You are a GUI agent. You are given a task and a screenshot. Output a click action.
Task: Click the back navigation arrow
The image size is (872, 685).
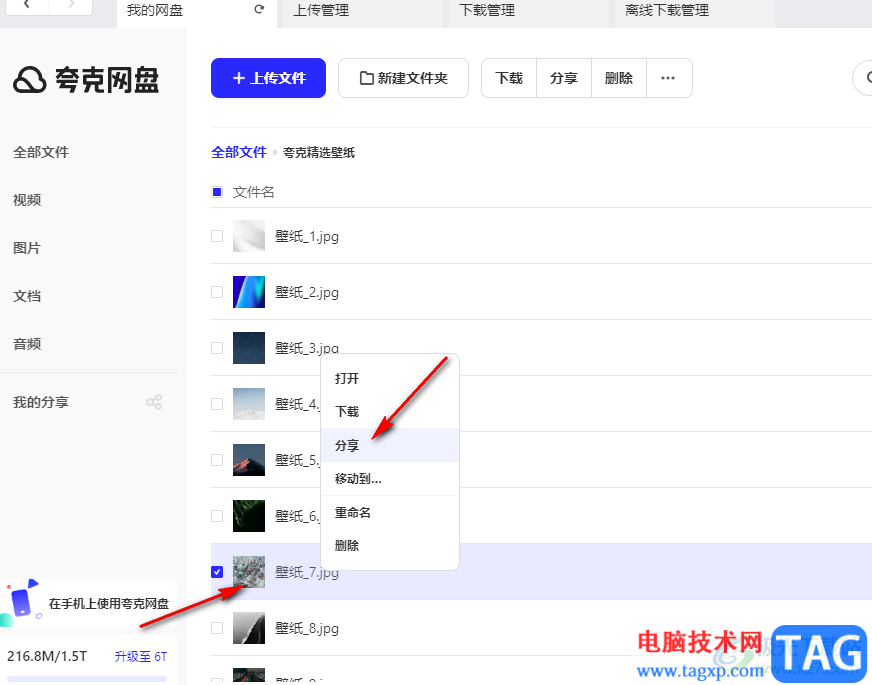pyautogui.click(x=27, y=6)
